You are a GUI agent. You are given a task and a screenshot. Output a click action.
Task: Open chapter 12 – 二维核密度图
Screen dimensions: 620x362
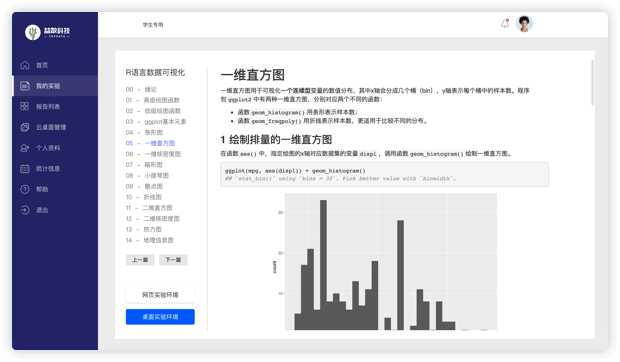153,219
